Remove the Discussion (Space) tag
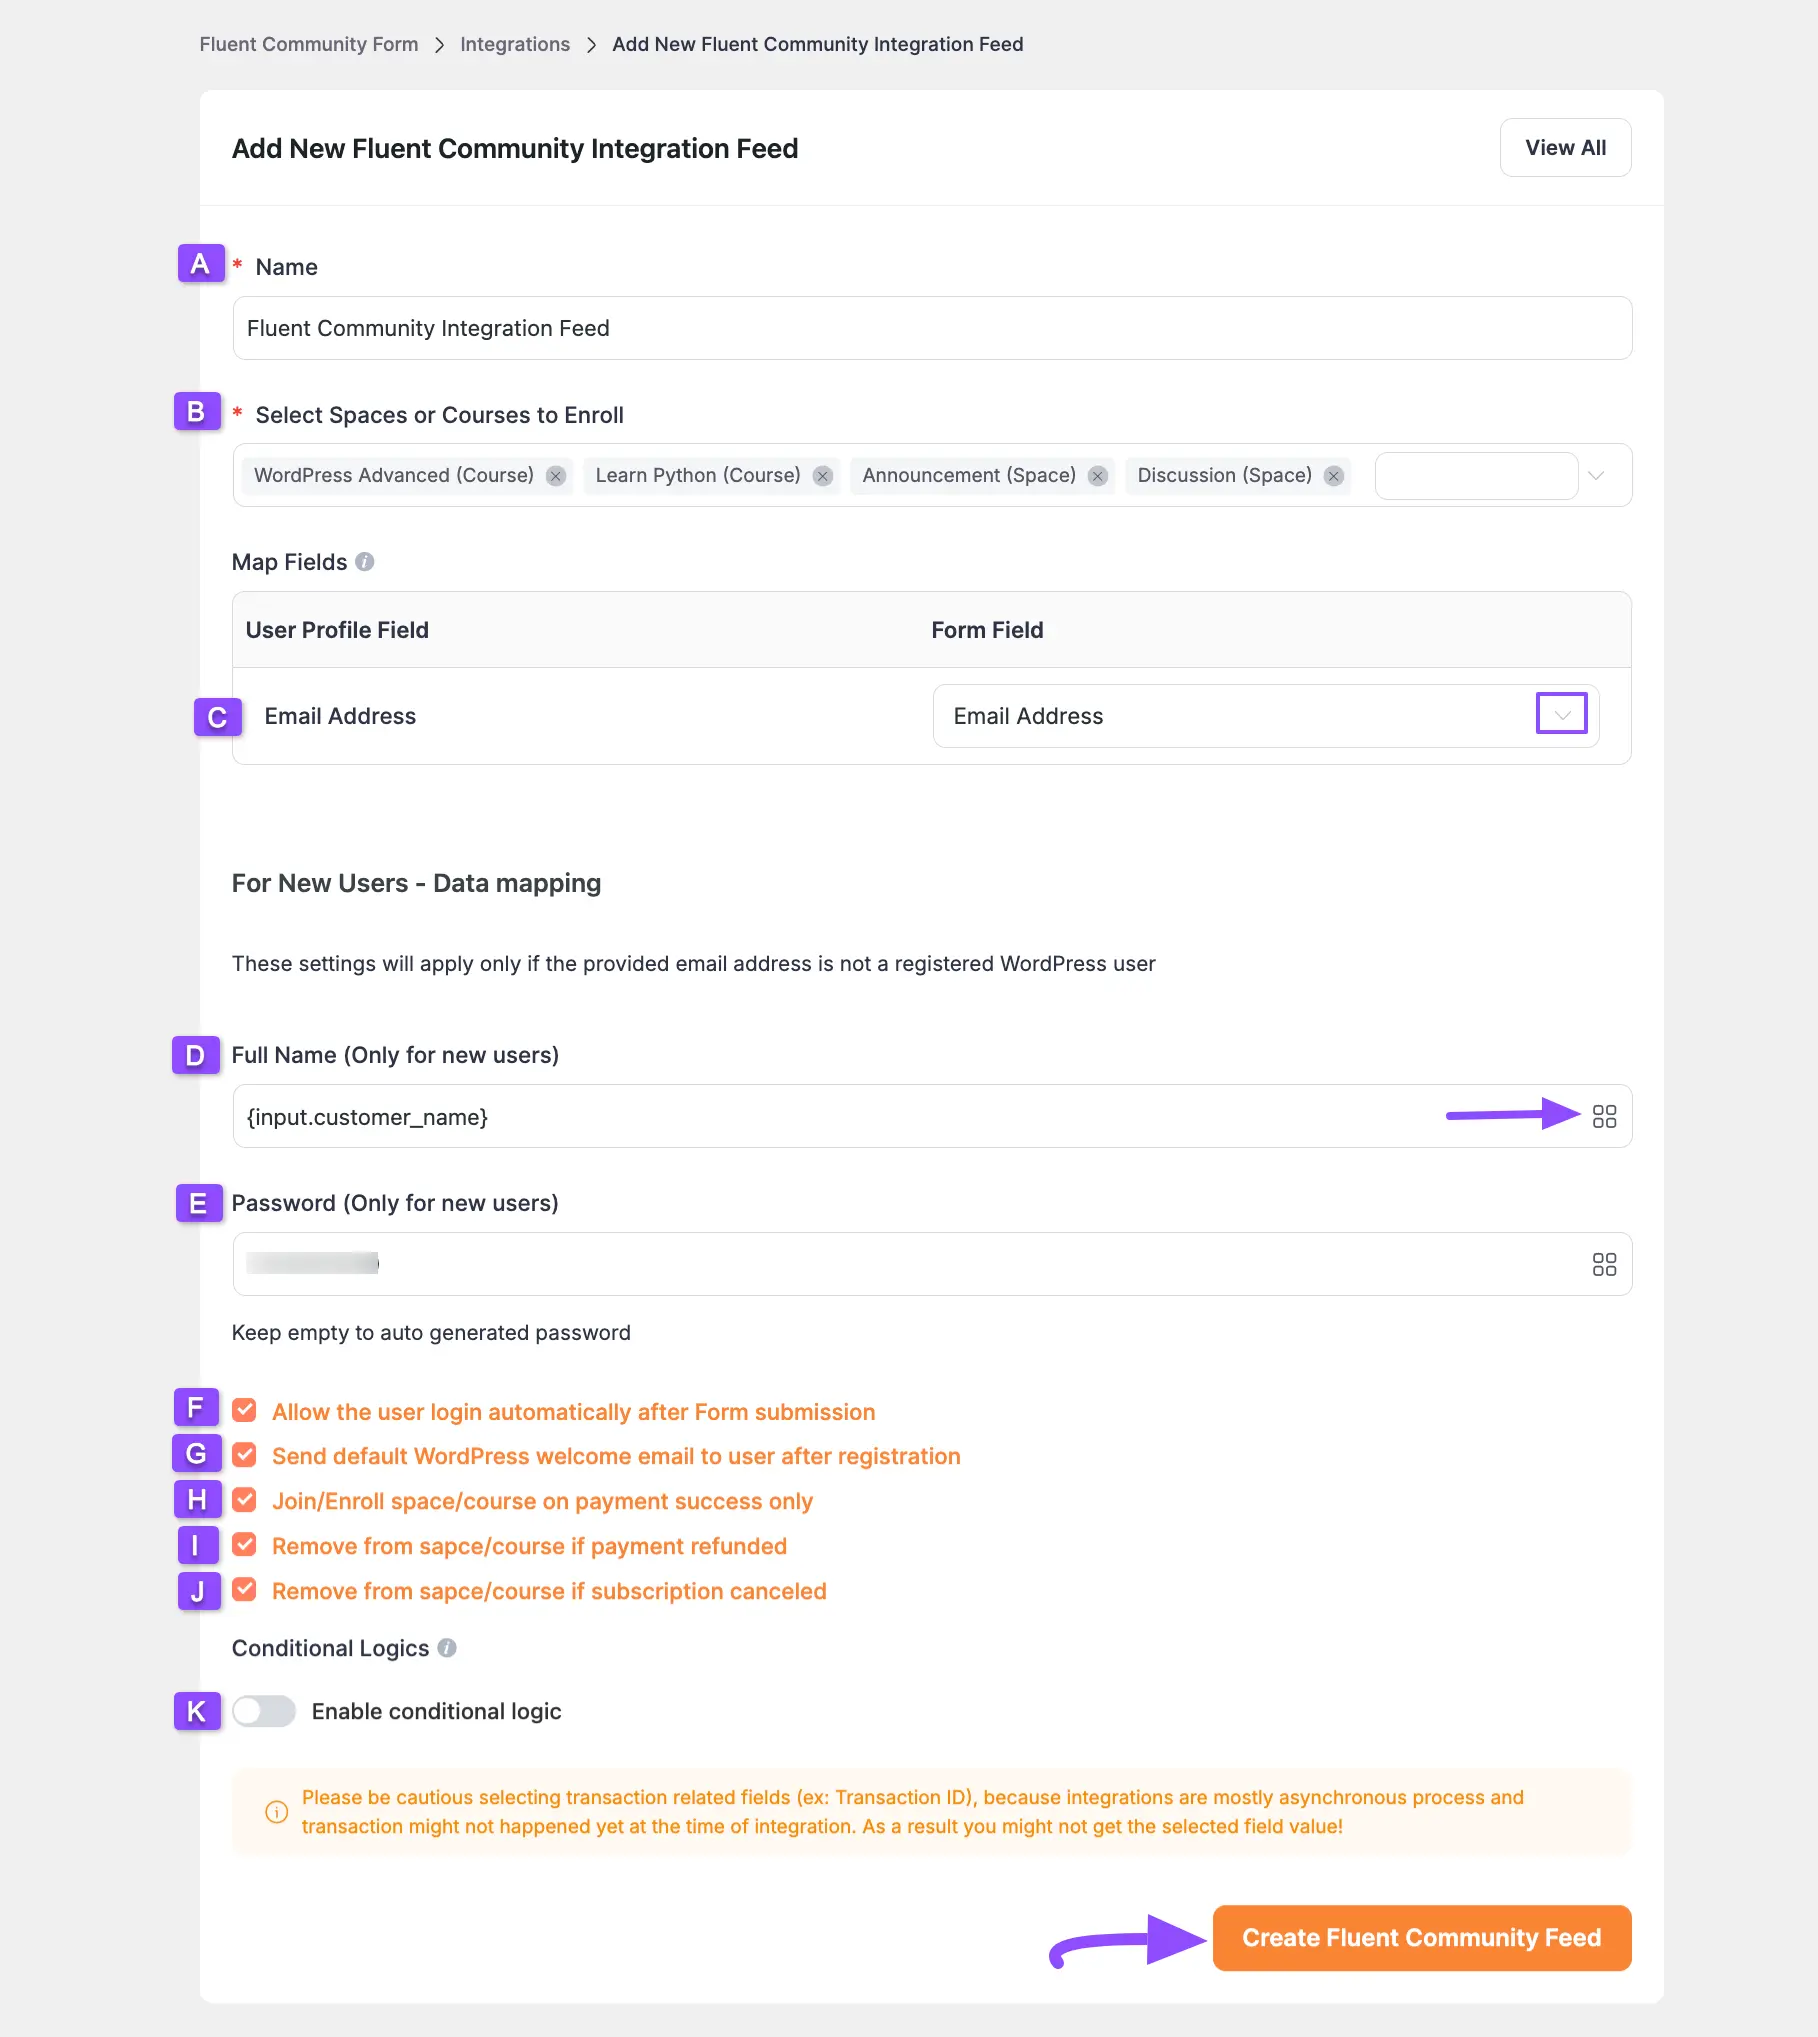The image size is (1818, 2037). (1334, 476)
